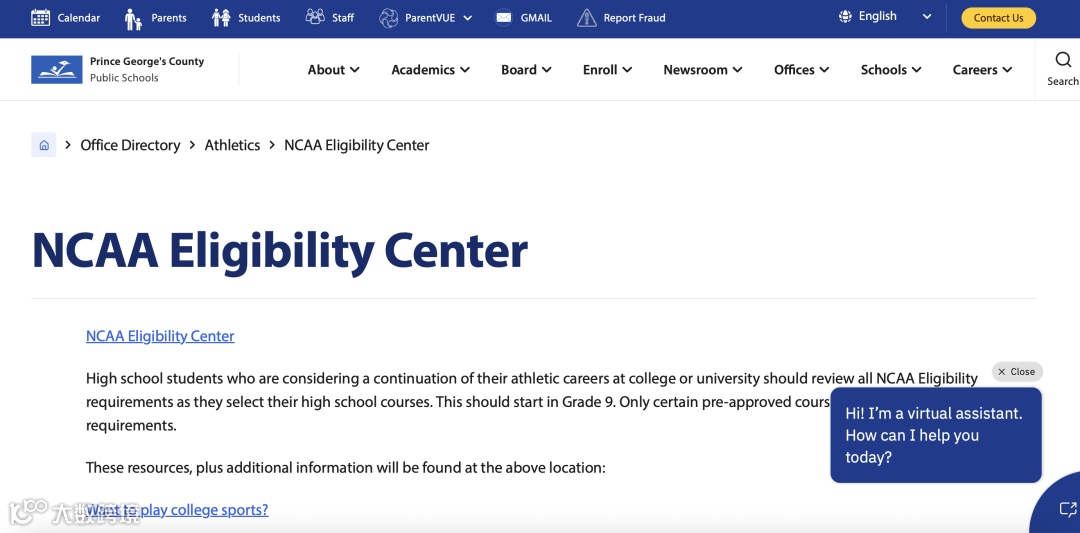The height and width of the screenshot is (533, 1080).
Task: Close the virtual assistant popup
Action: coord(1017,371)
